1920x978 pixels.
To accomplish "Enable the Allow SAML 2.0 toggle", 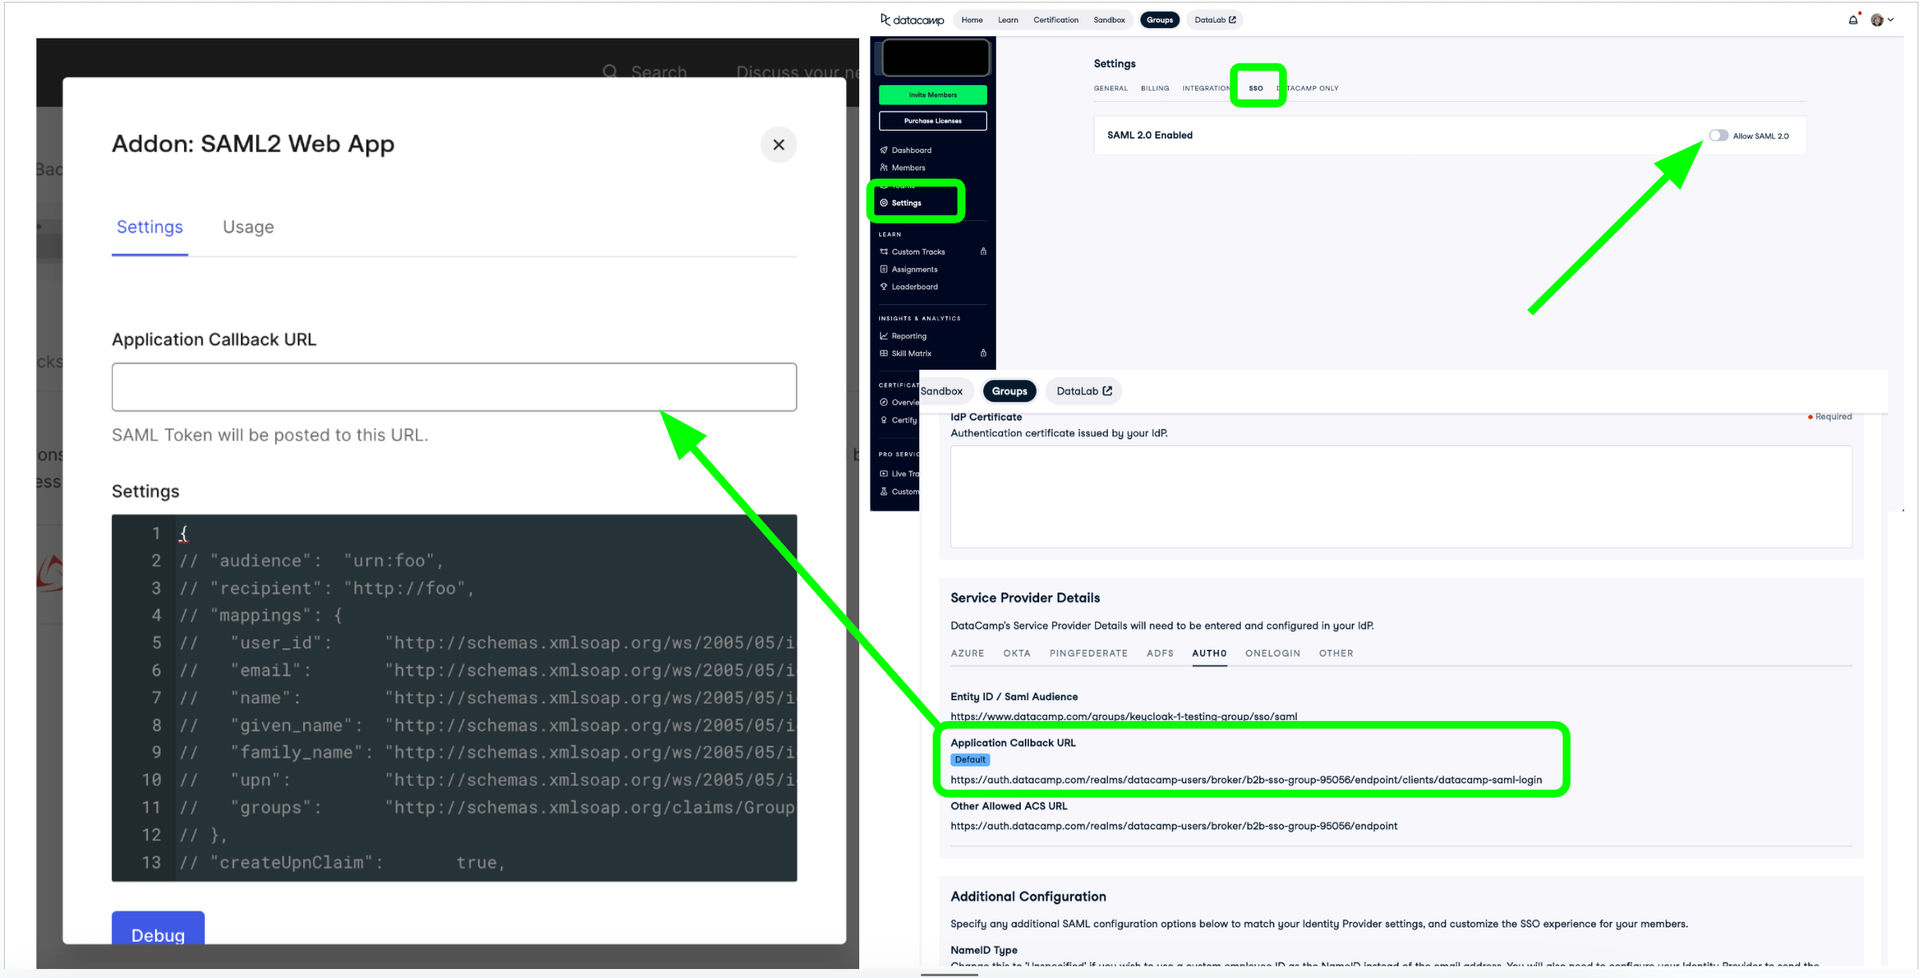I will pyautogui.click(x=1718, y=135).
